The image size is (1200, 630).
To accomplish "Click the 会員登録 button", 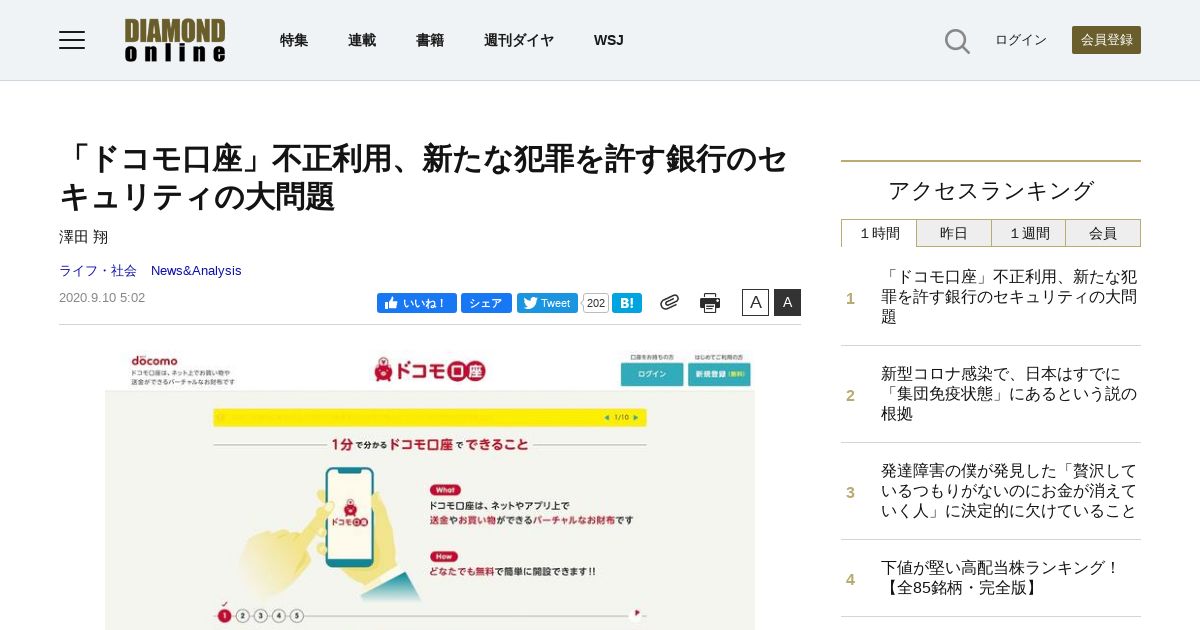I will click(x=1106, y=40).
